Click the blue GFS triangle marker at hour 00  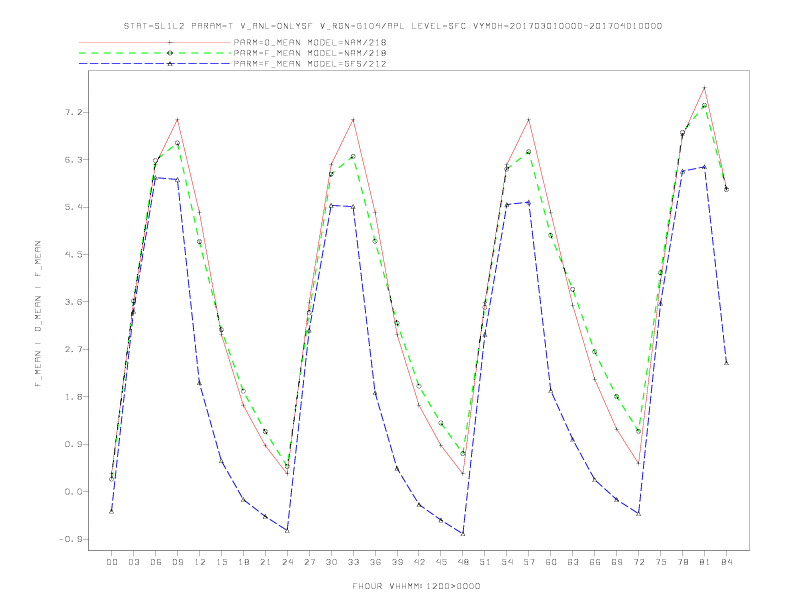tap(112, 512)
